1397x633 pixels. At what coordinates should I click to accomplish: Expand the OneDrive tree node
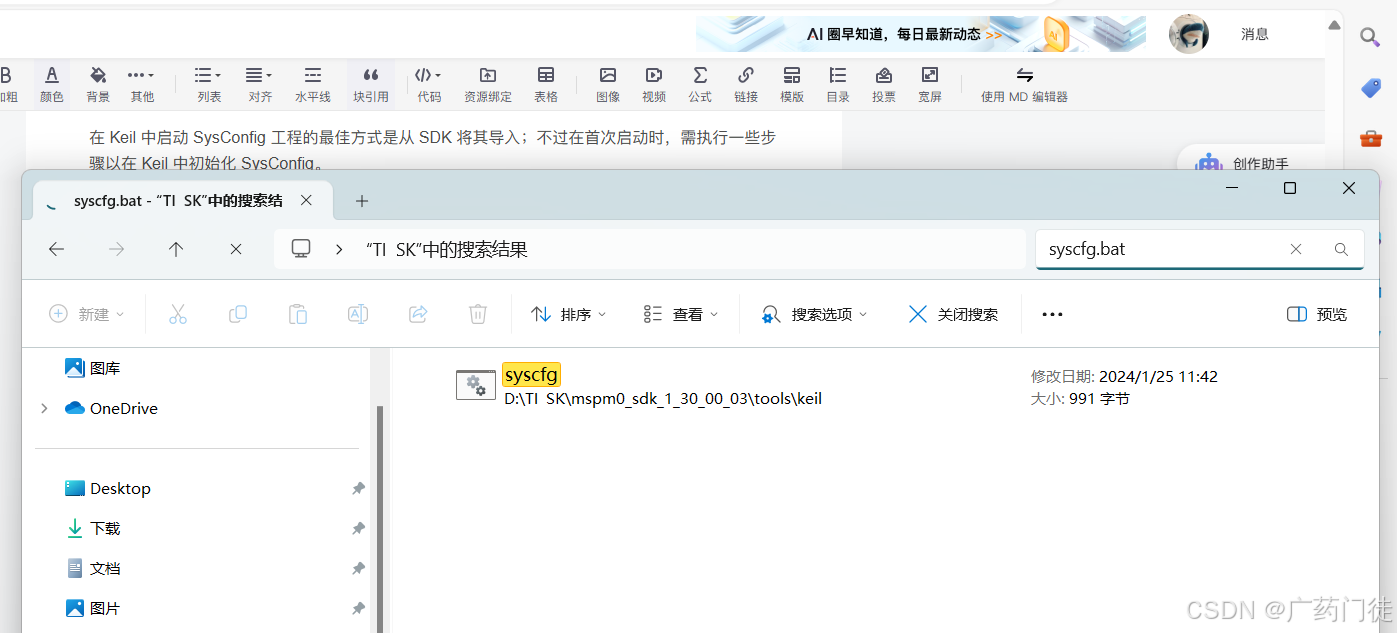coord(44,408)
